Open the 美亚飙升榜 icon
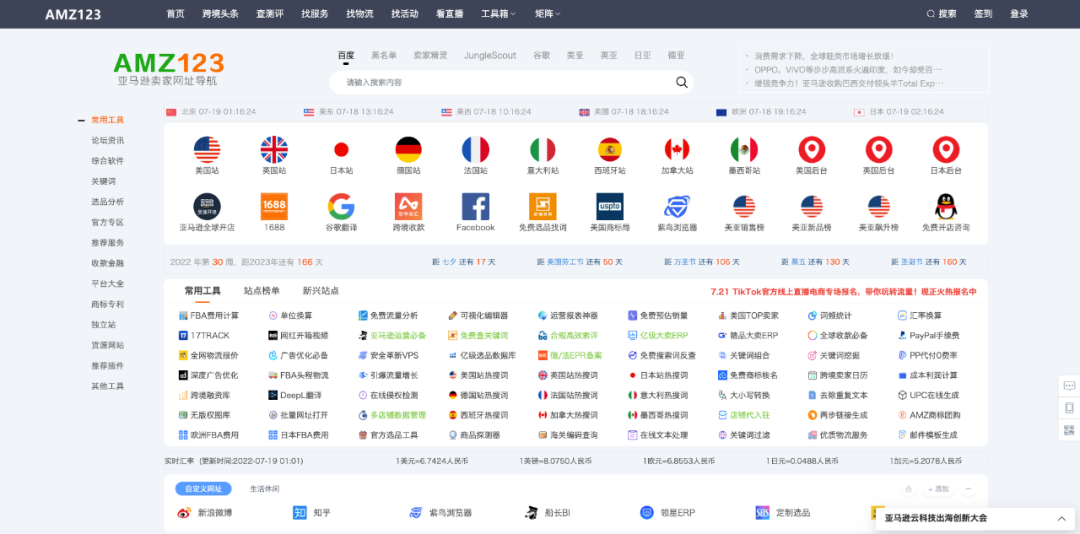This screenshot has height=534, width=1080. pos(879,207)
